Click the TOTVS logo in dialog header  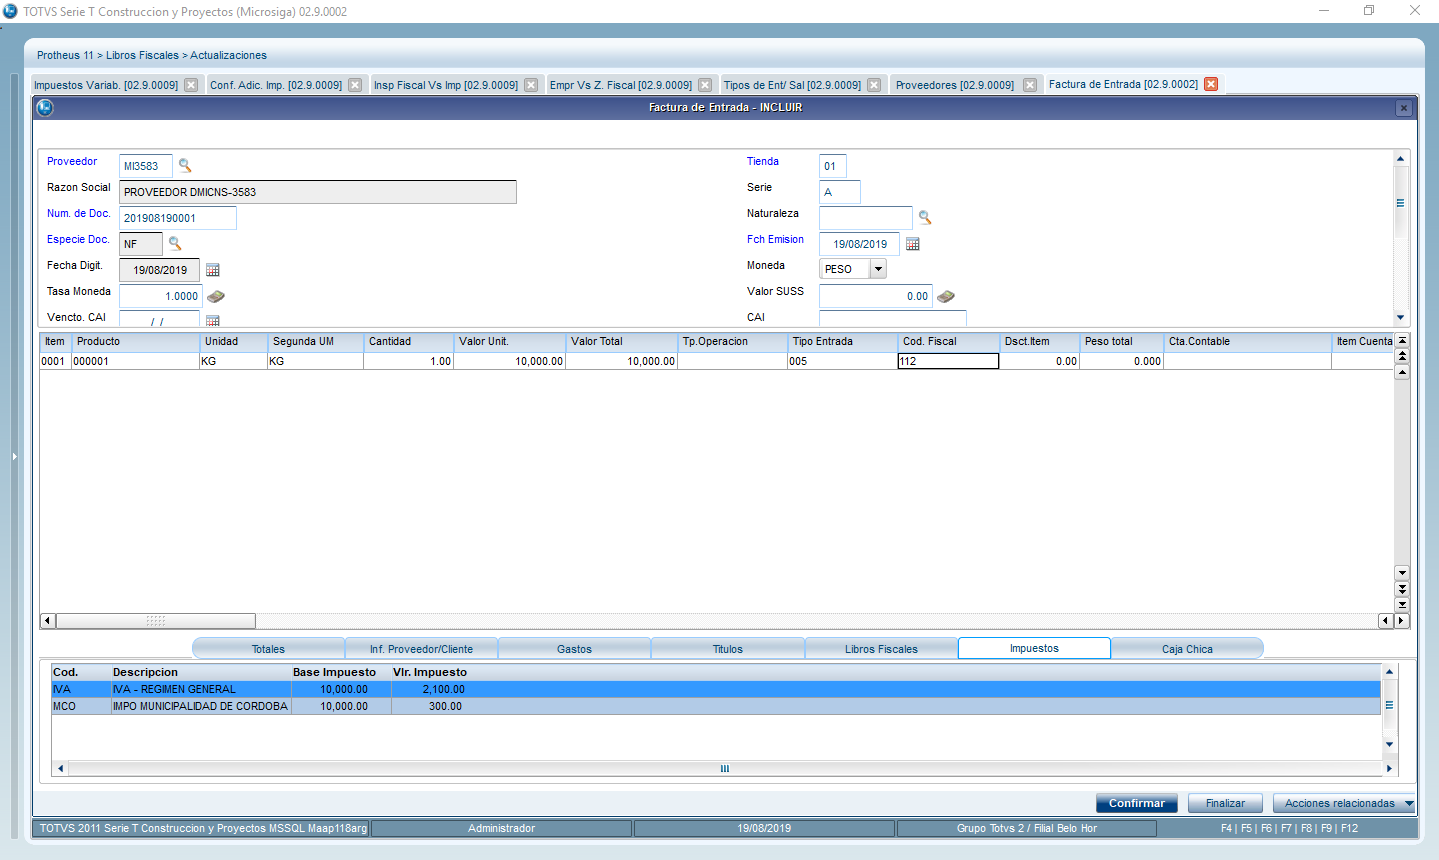click(45, 107)
